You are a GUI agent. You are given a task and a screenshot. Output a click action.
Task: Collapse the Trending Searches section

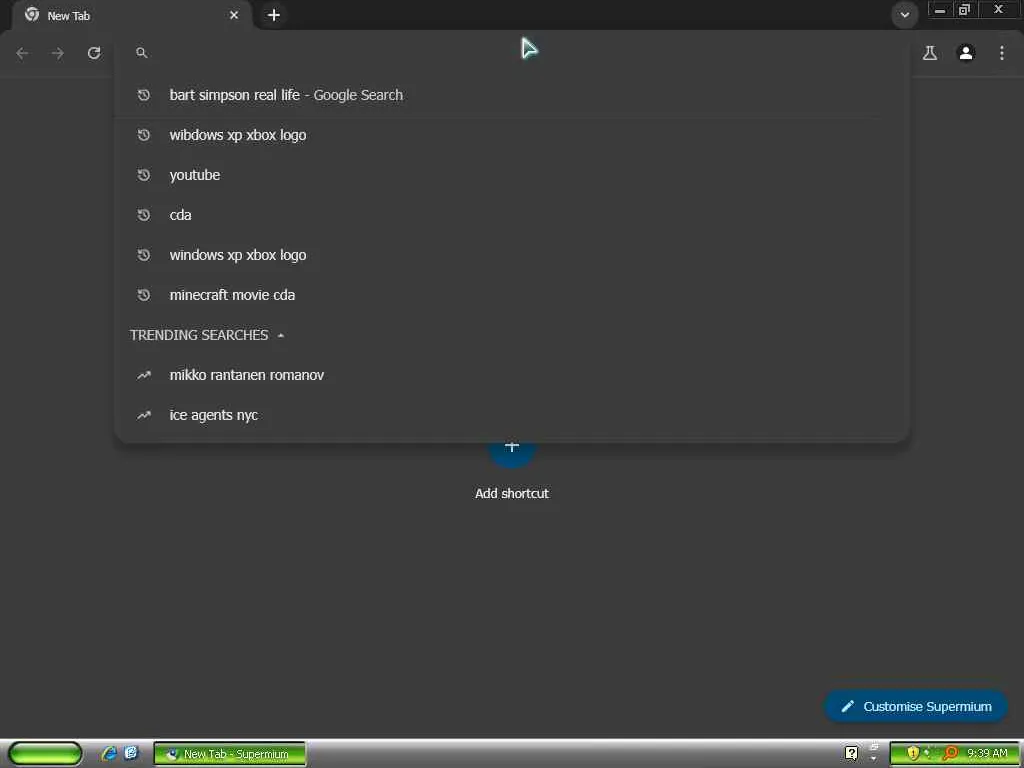click(x=281, y=335)
